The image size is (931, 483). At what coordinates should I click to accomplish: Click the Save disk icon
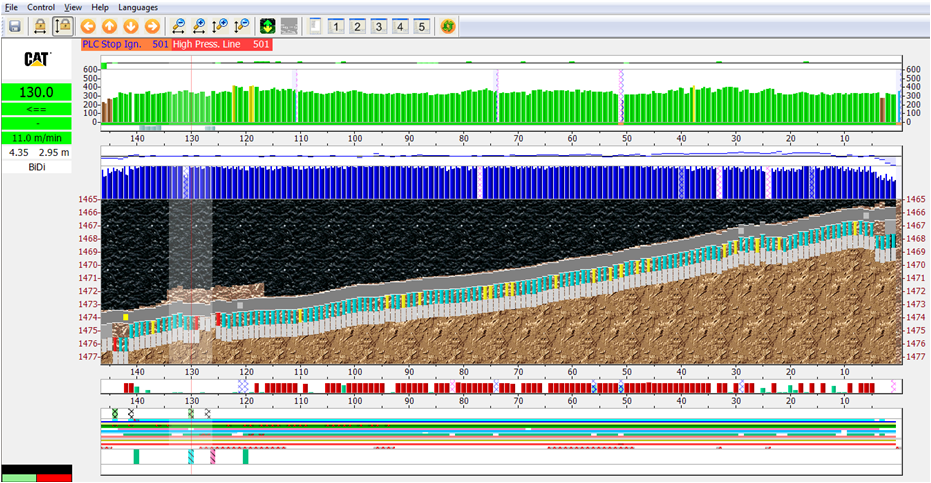pos(15,26)
